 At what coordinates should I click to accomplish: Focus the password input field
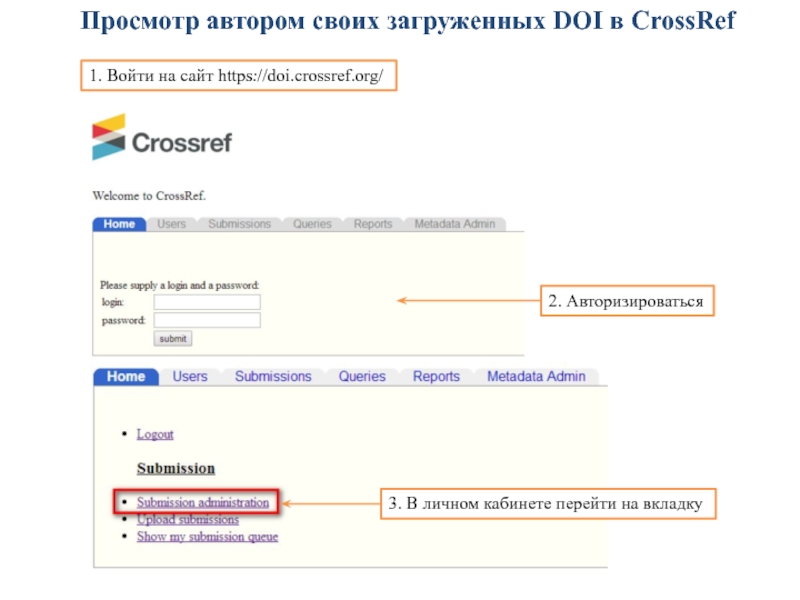pyautogui.click(x=207, y=321)
